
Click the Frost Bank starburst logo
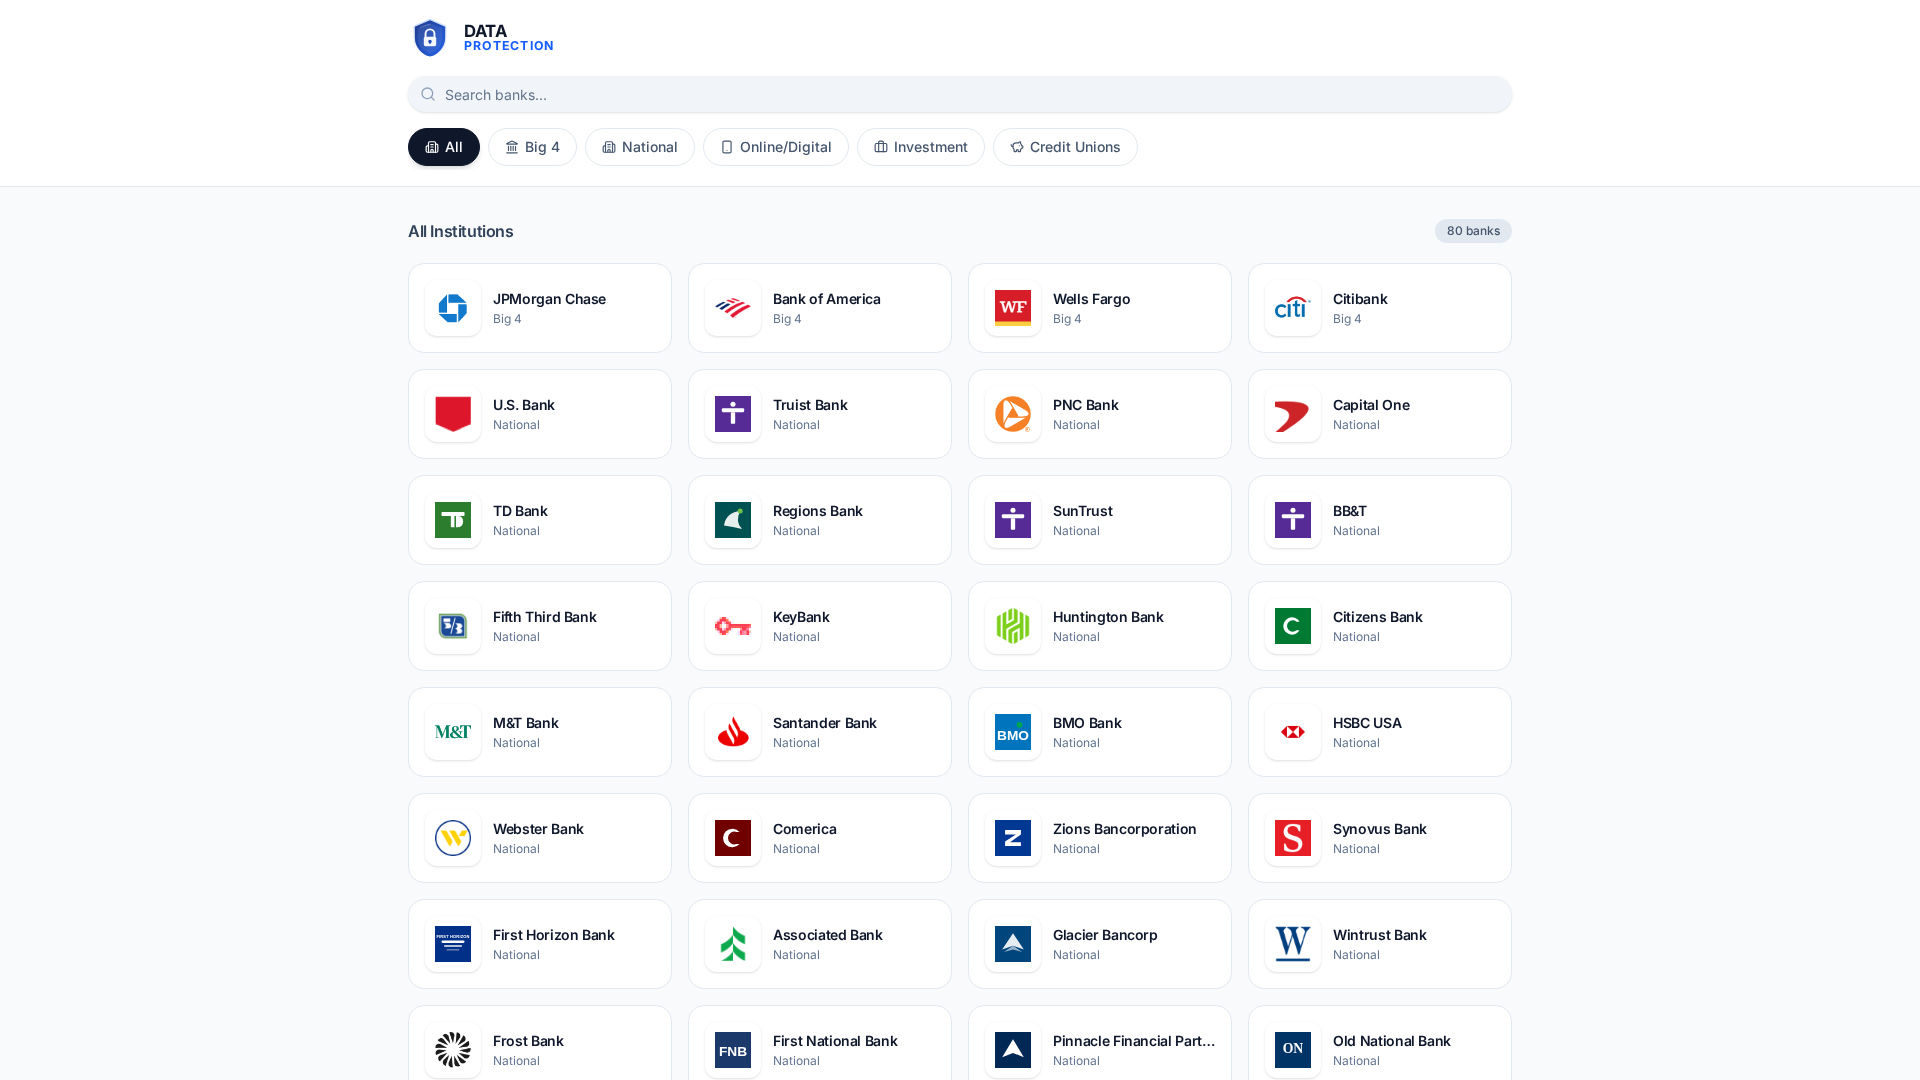(453, 1050)
